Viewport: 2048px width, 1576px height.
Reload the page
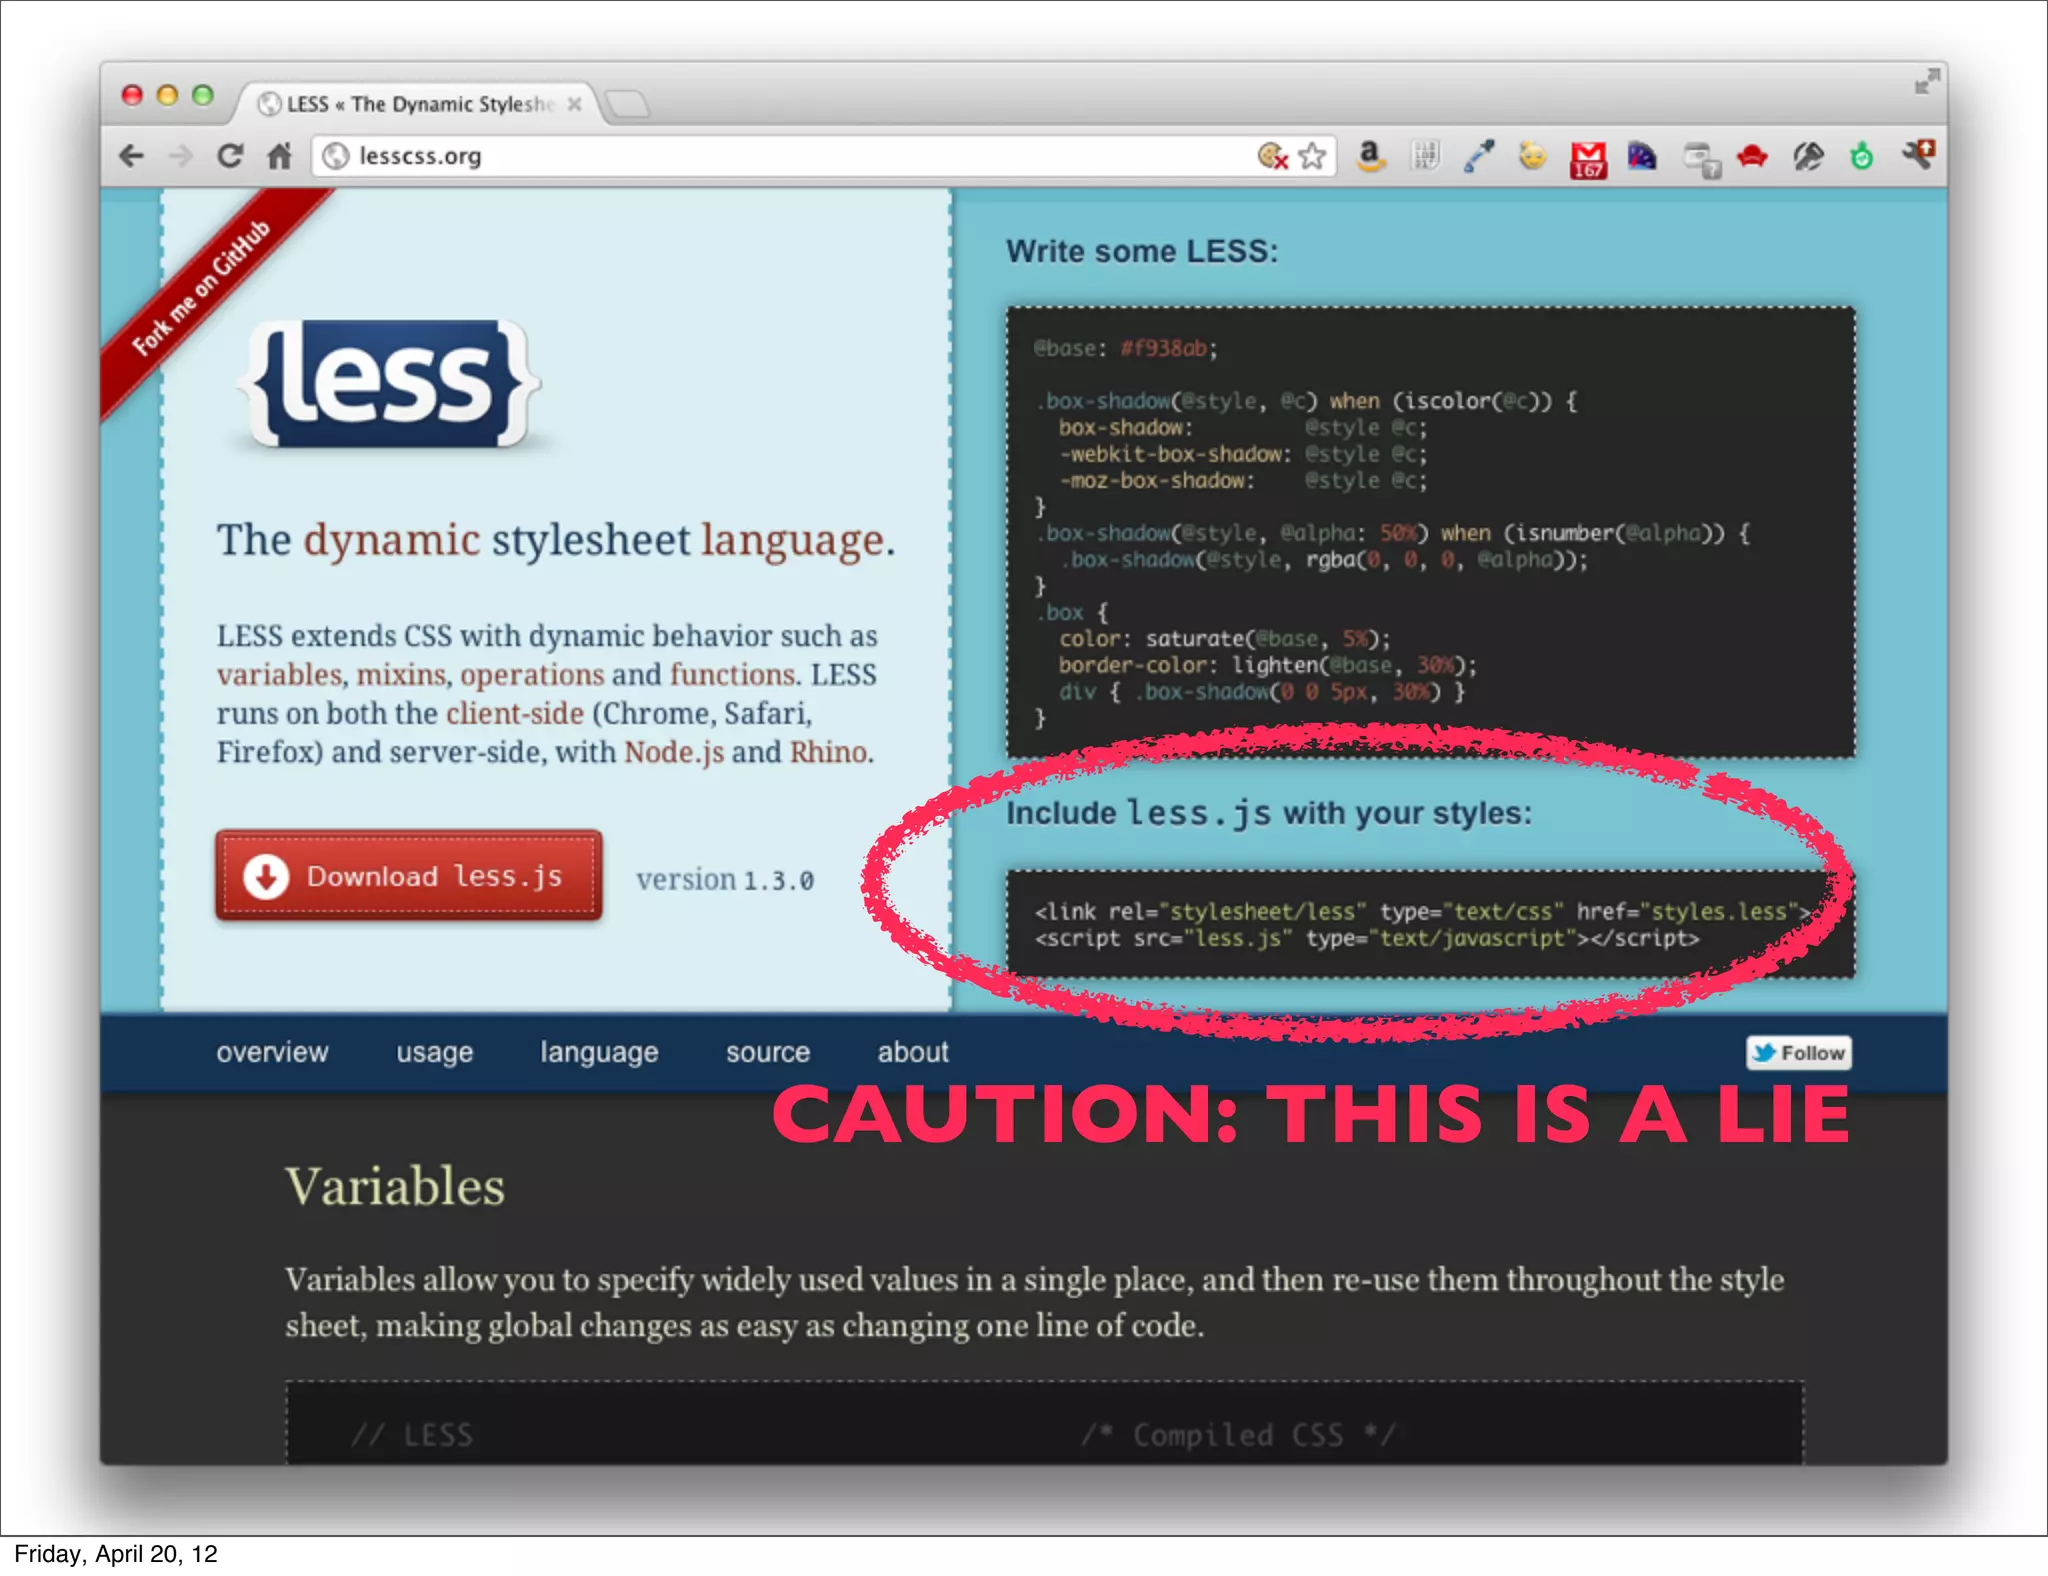point(230,156)
